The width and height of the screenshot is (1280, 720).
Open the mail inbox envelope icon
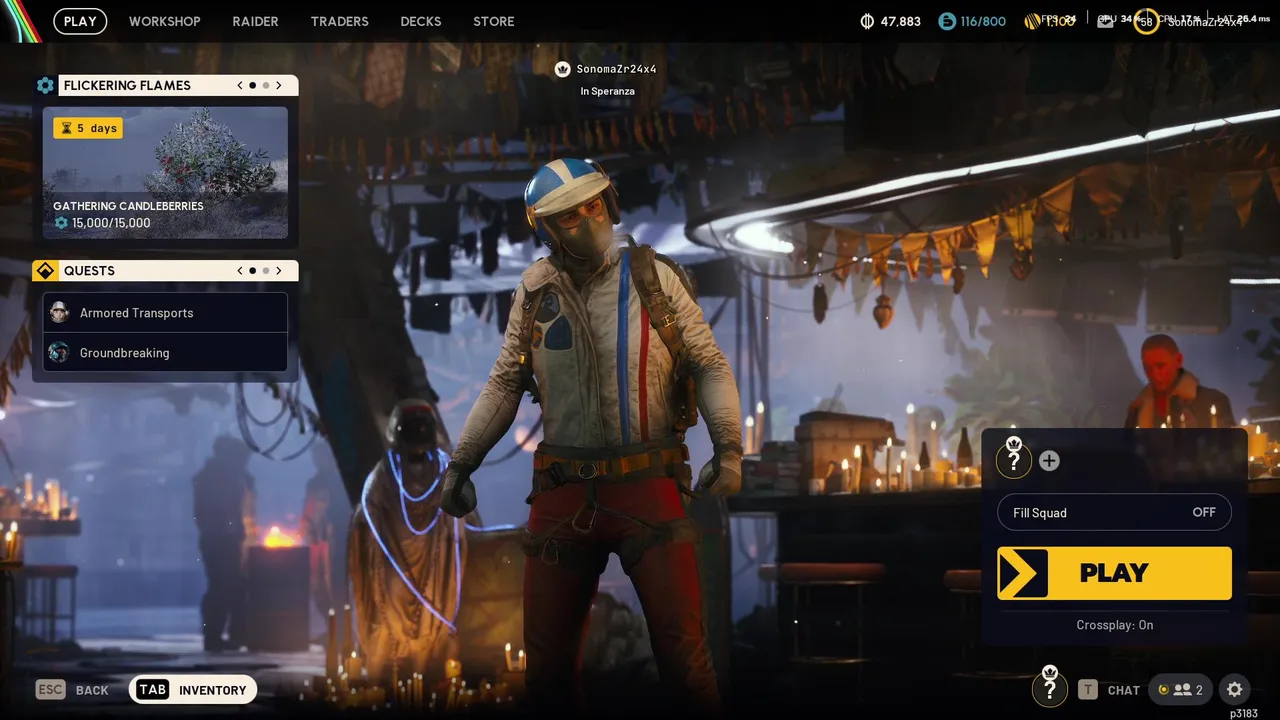(x=1105, y=21)
